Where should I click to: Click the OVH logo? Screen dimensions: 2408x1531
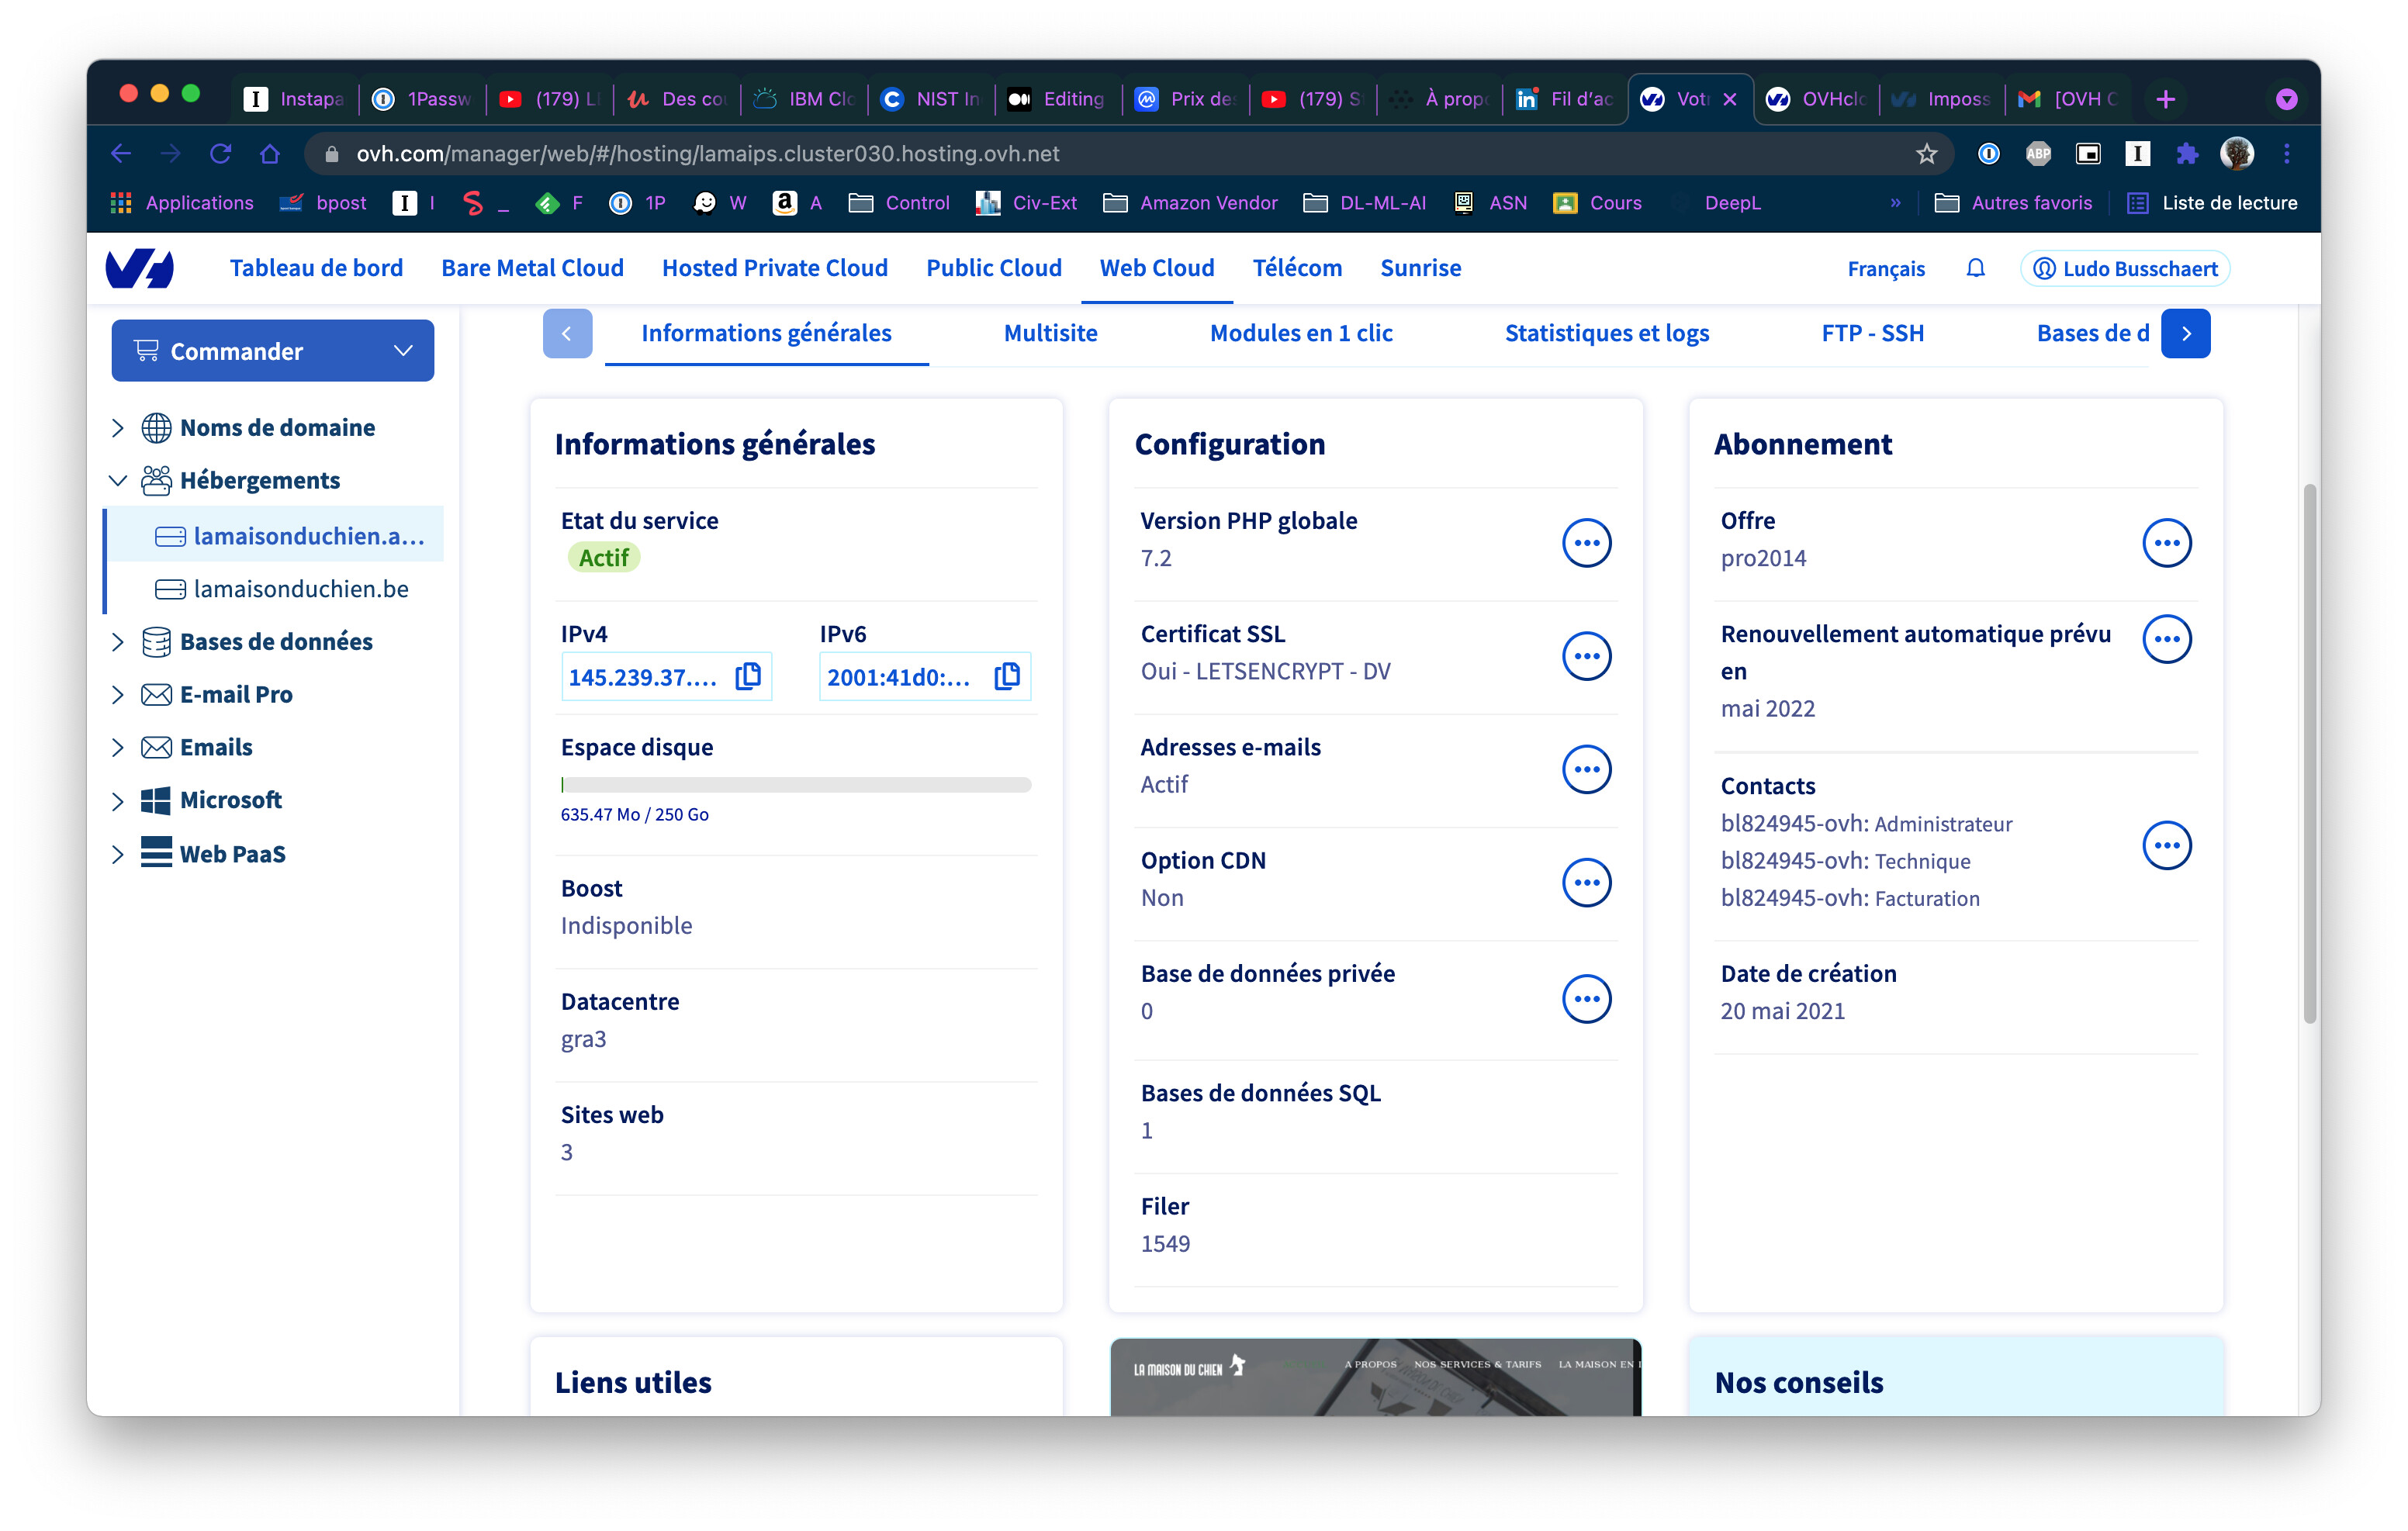click(140, 268)
